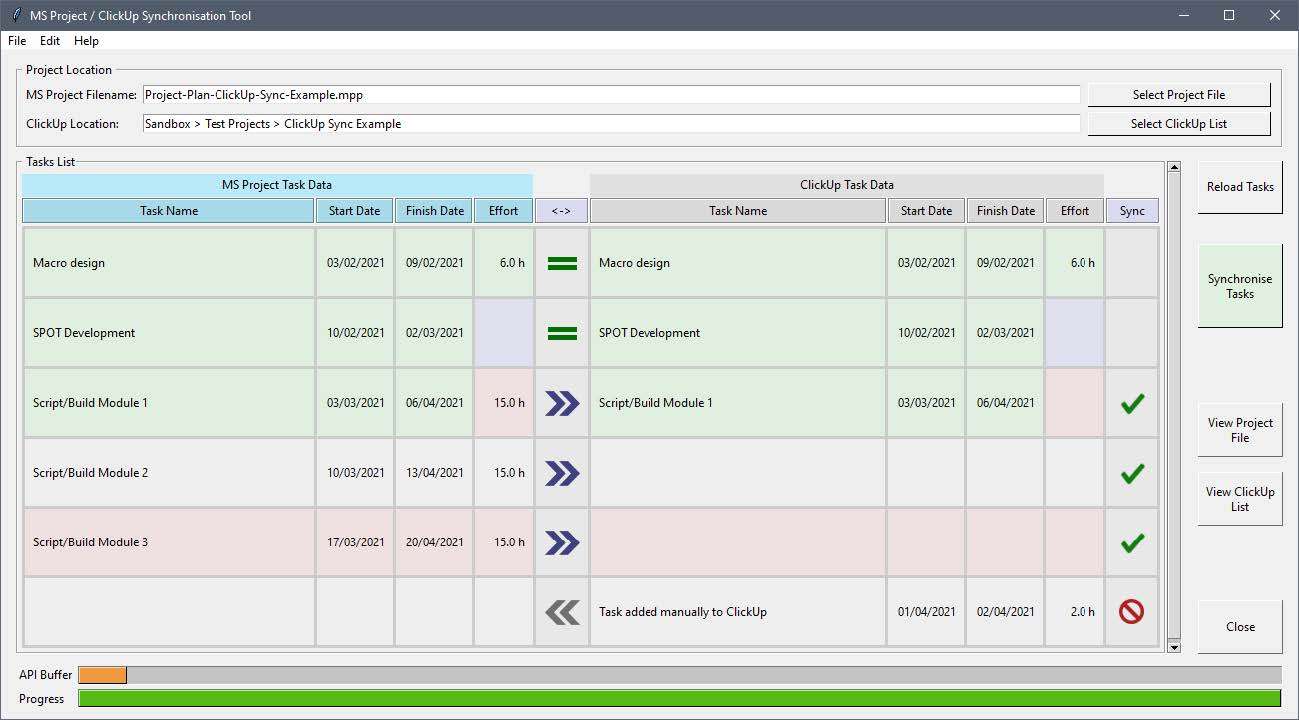Click the tasks list scrollbar down arrow
This screenshot has height=720, width=1299.
tap(1174, 647)
